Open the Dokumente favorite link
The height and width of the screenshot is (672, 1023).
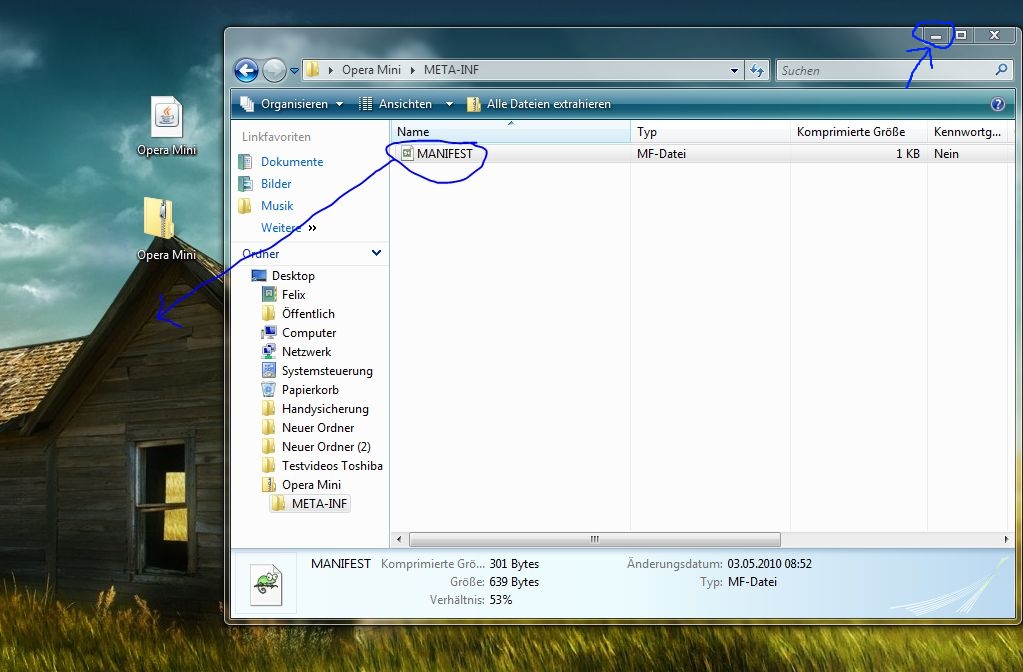click(292, 162)
